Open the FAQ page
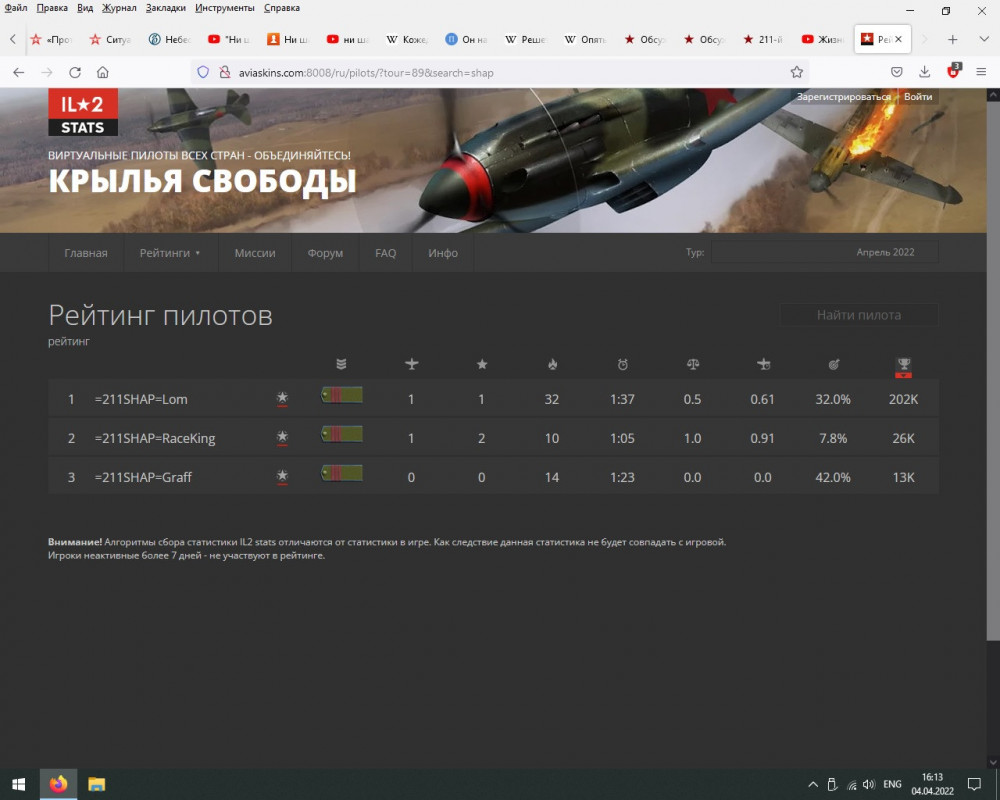This screenshot has width=1000, height=800. click(385, 253)
